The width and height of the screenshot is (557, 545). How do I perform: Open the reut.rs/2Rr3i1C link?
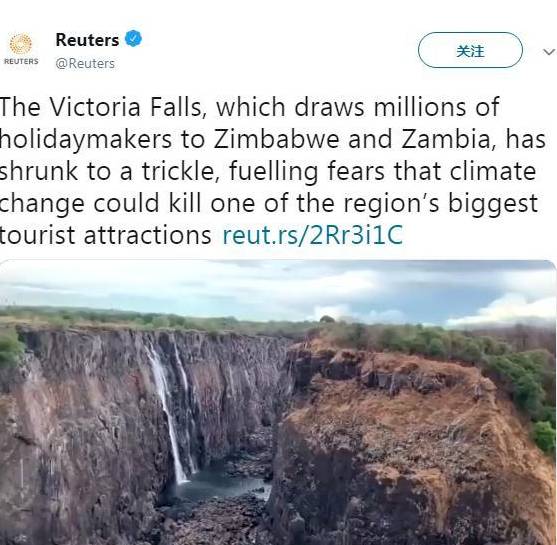coord(312,235)
